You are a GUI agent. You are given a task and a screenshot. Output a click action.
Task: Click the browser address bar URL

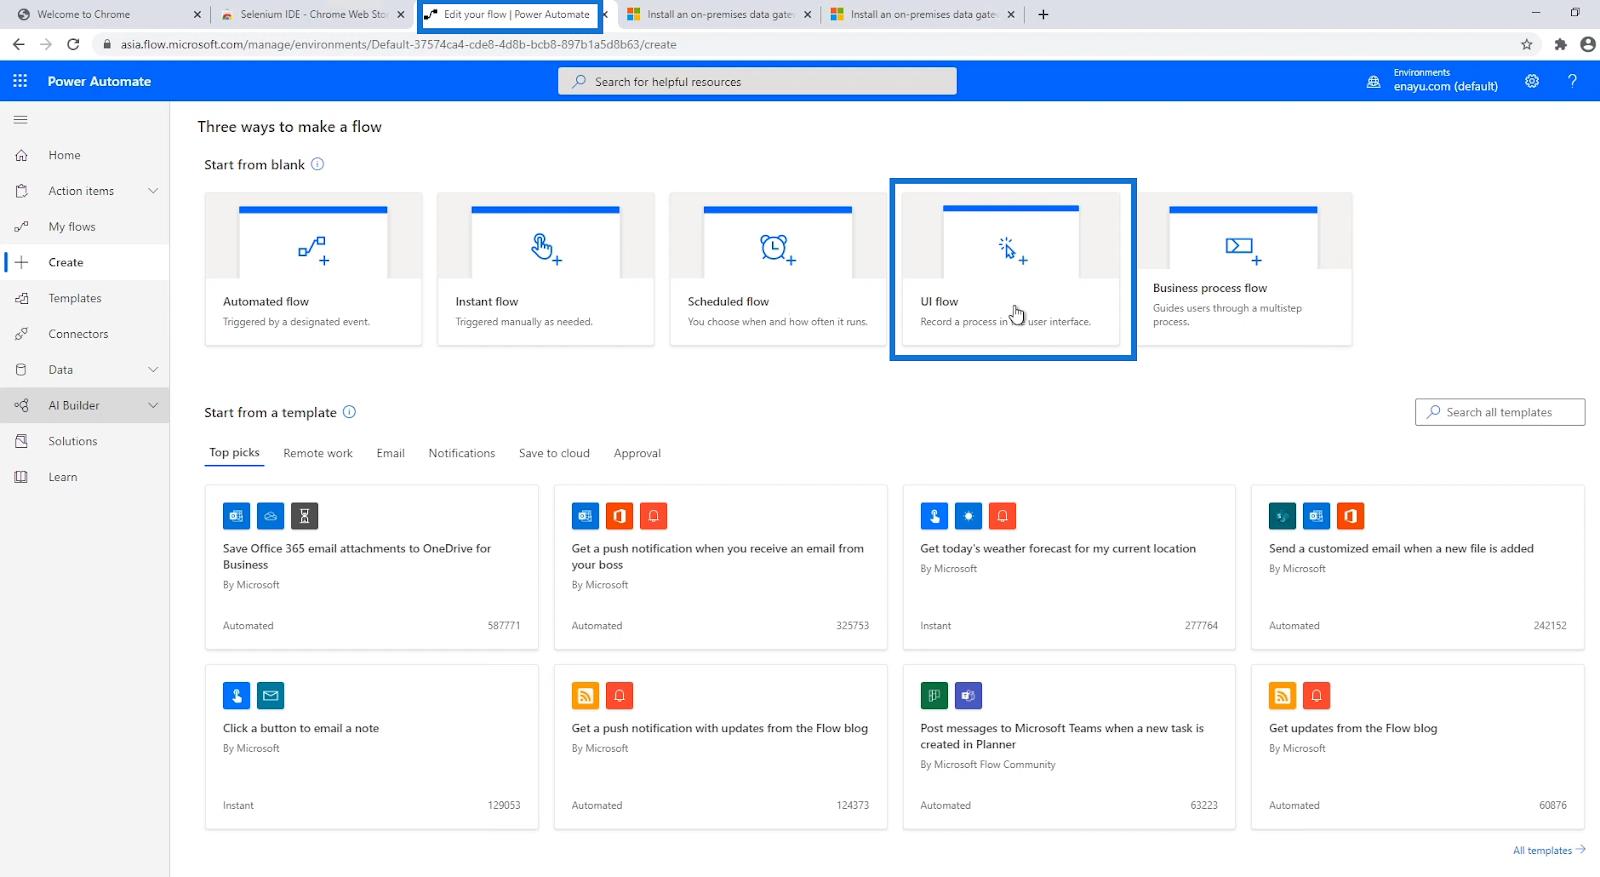pos(398,44)
